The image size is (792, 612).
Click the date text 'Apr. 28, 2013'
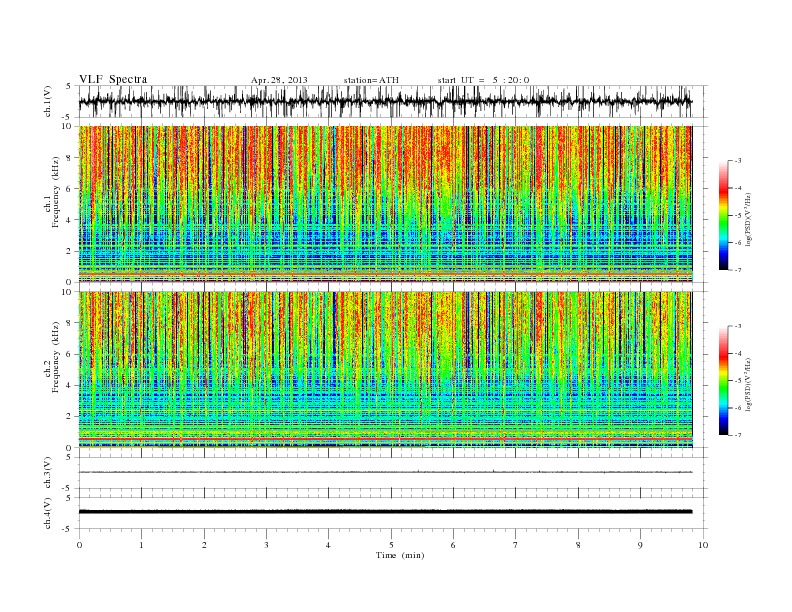click(x=279, y=80)
